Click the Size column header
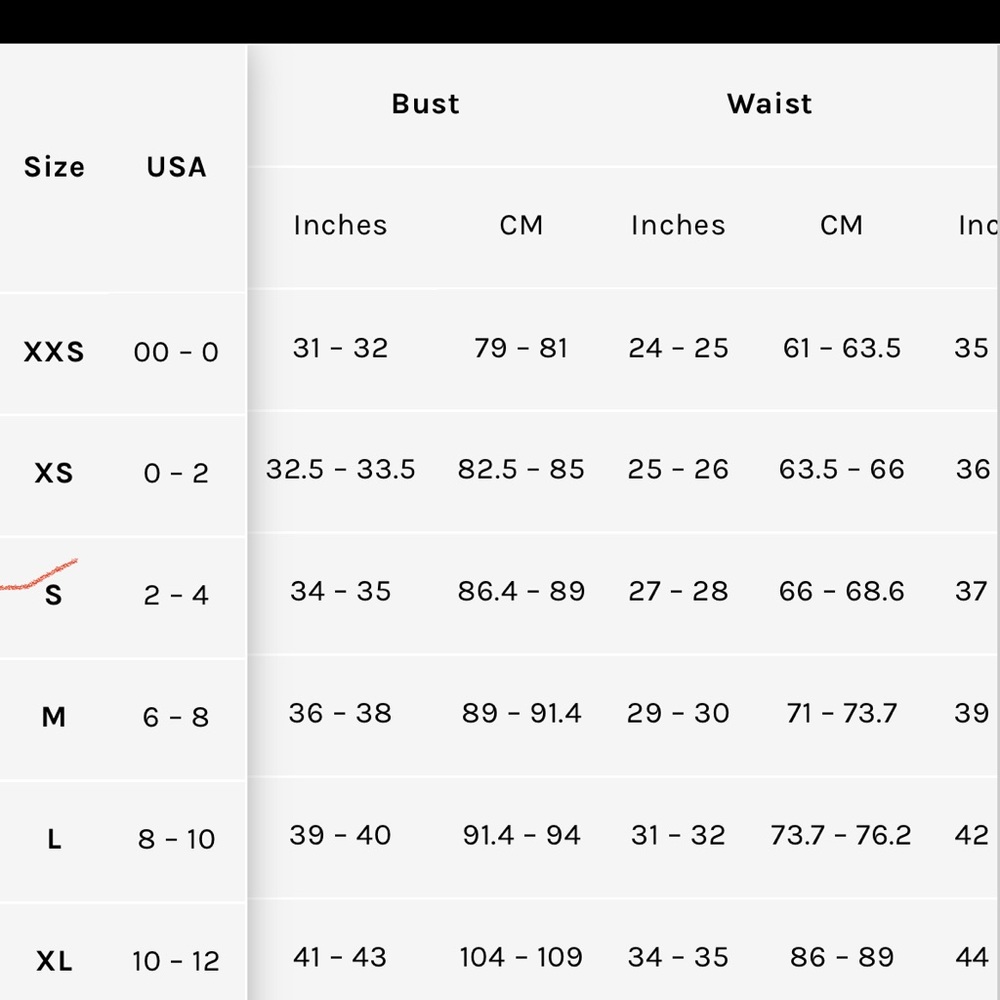The height and width of the screenshot is (1000, 1000). (54, 167)
